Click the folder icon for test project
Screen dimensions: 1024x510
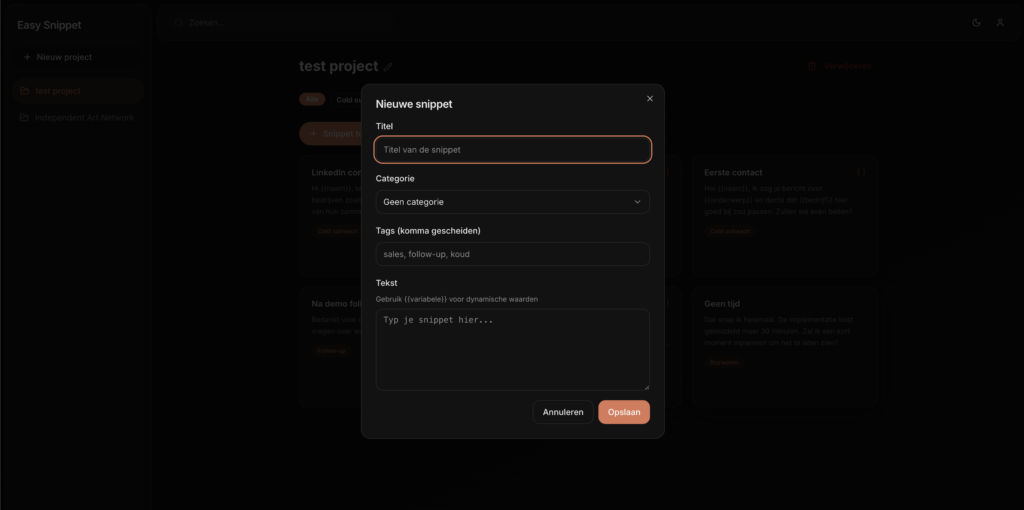(25, 91)
